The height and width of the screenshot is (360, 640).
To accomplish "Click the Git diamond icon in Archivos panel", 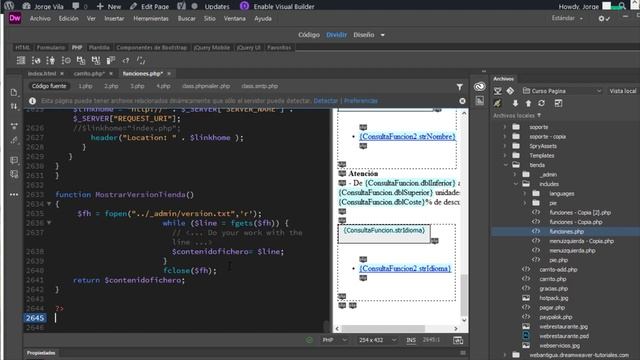I will click(x=510, y=91).
